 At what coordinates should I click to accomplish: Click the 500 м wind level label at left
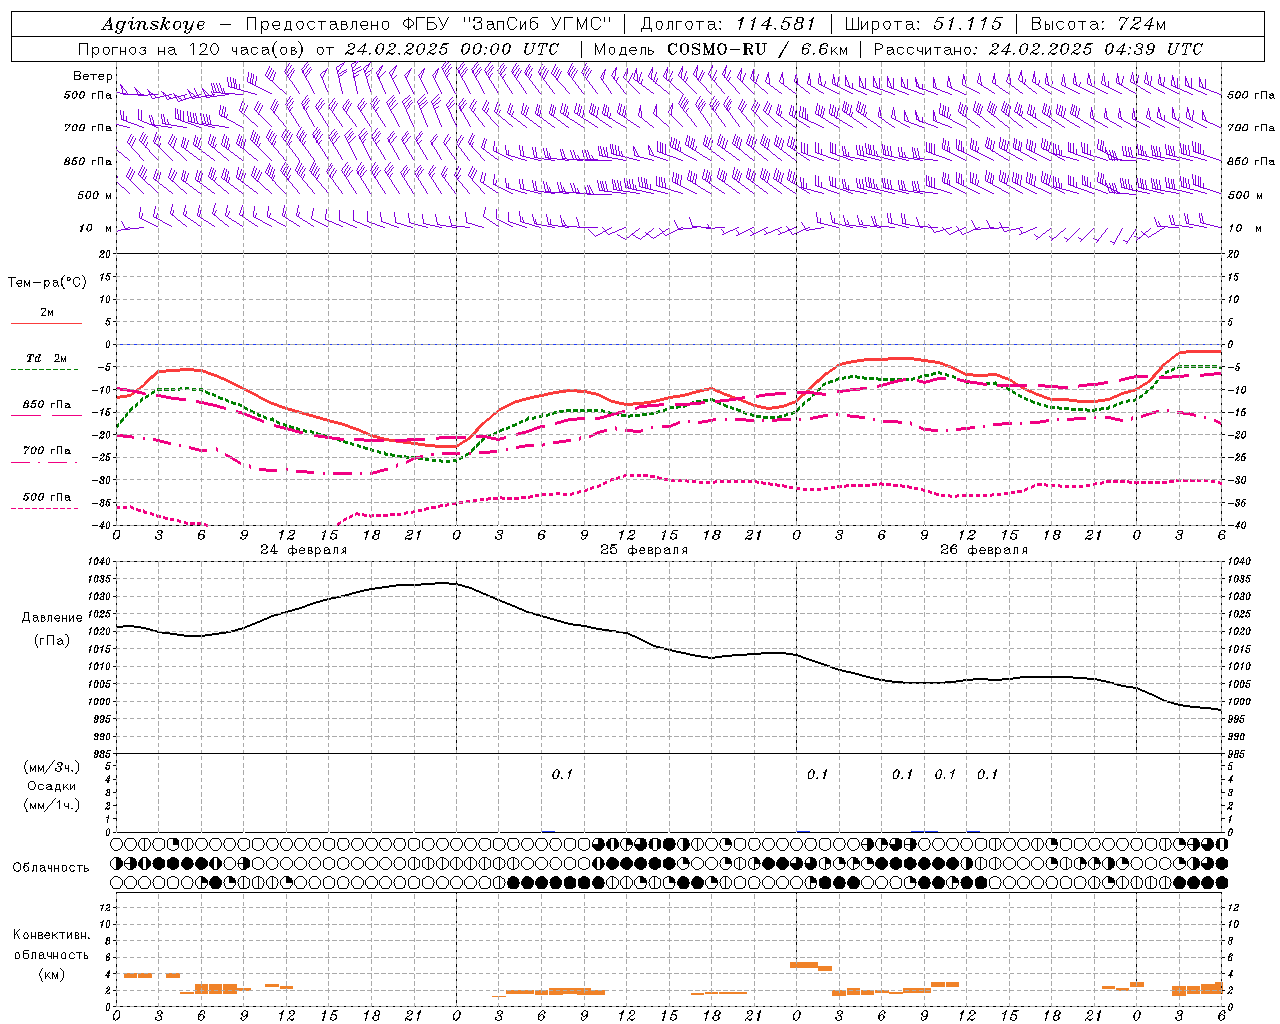pos(95,195)
